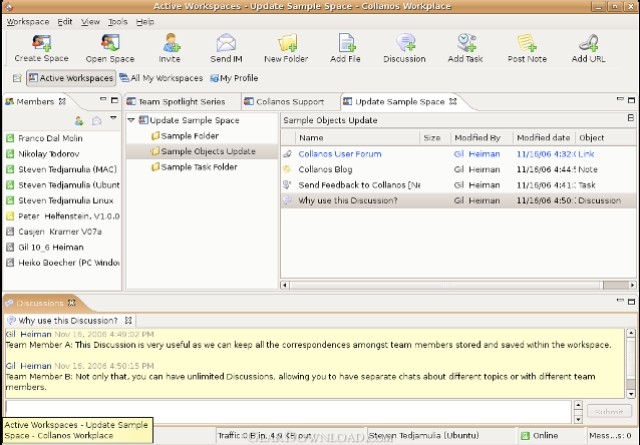The image size is (640, 445).
Task: Click the Add URL toolbar icon
Action: click(x=588, y=43)
